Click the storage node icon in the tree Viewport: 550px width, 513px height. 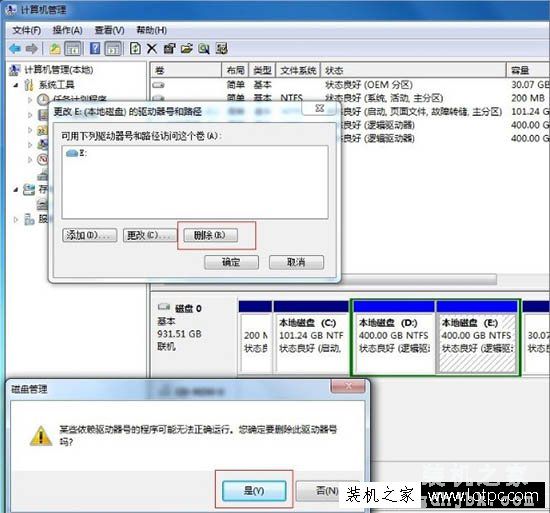coord(29,190)
